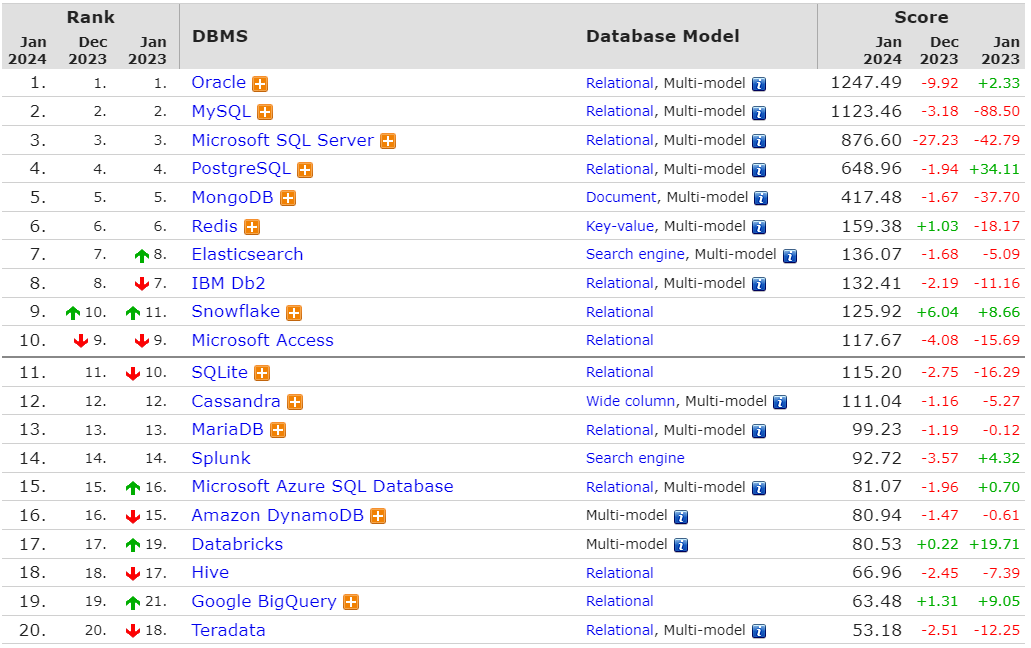Click the plus icon beside Snowflake

(x=294, y=313)
